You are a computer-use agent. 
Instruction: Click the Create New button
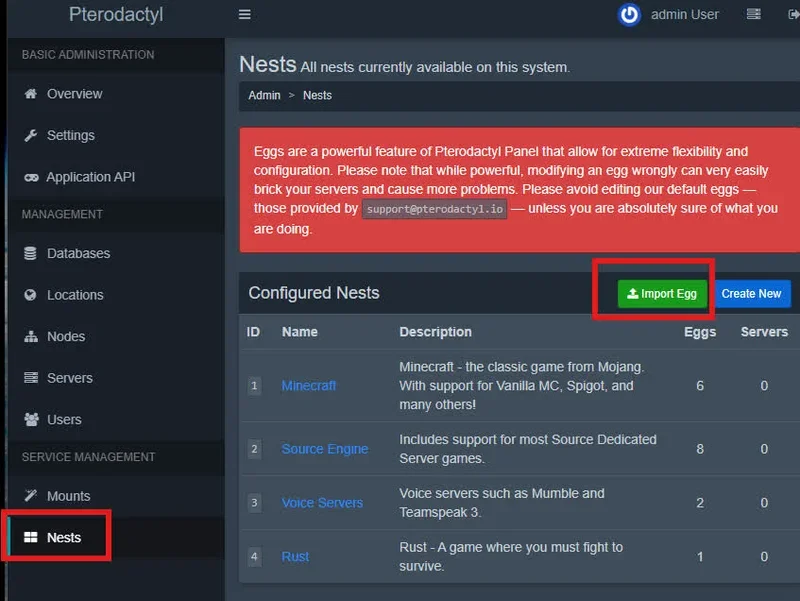click(x=751, y=294)
